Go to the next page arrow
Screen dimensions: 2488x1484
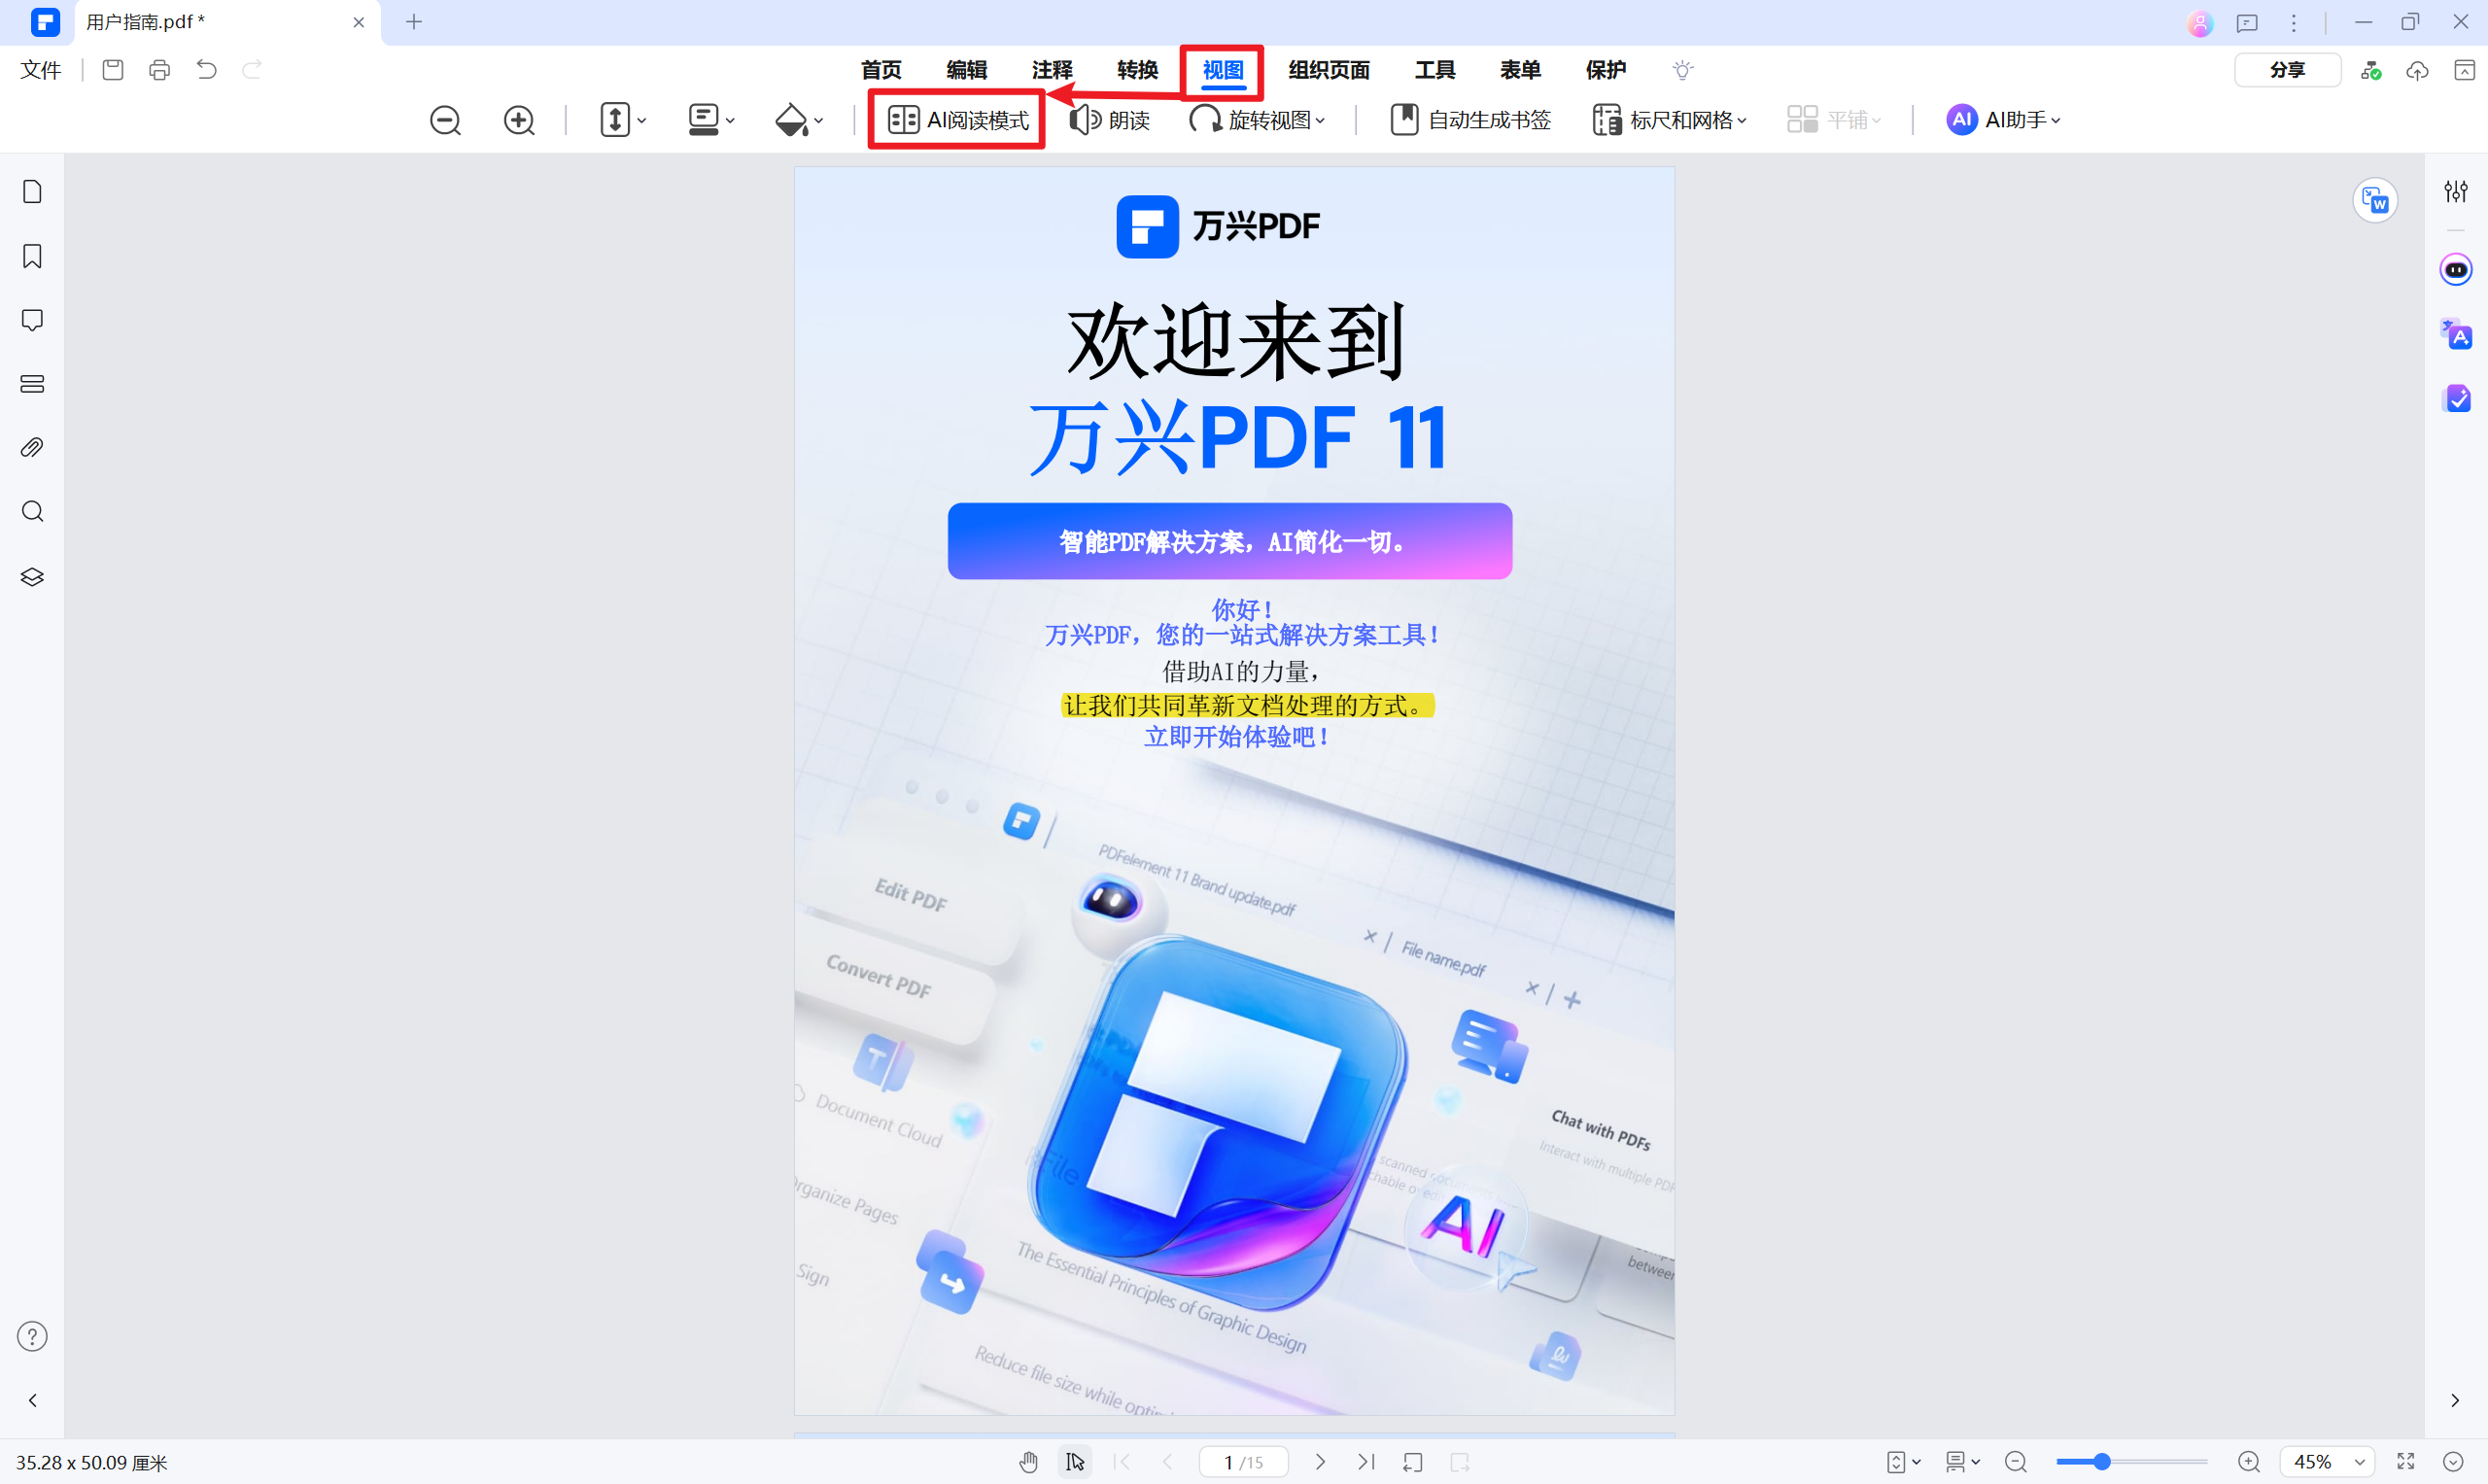coord(1320,1462)
